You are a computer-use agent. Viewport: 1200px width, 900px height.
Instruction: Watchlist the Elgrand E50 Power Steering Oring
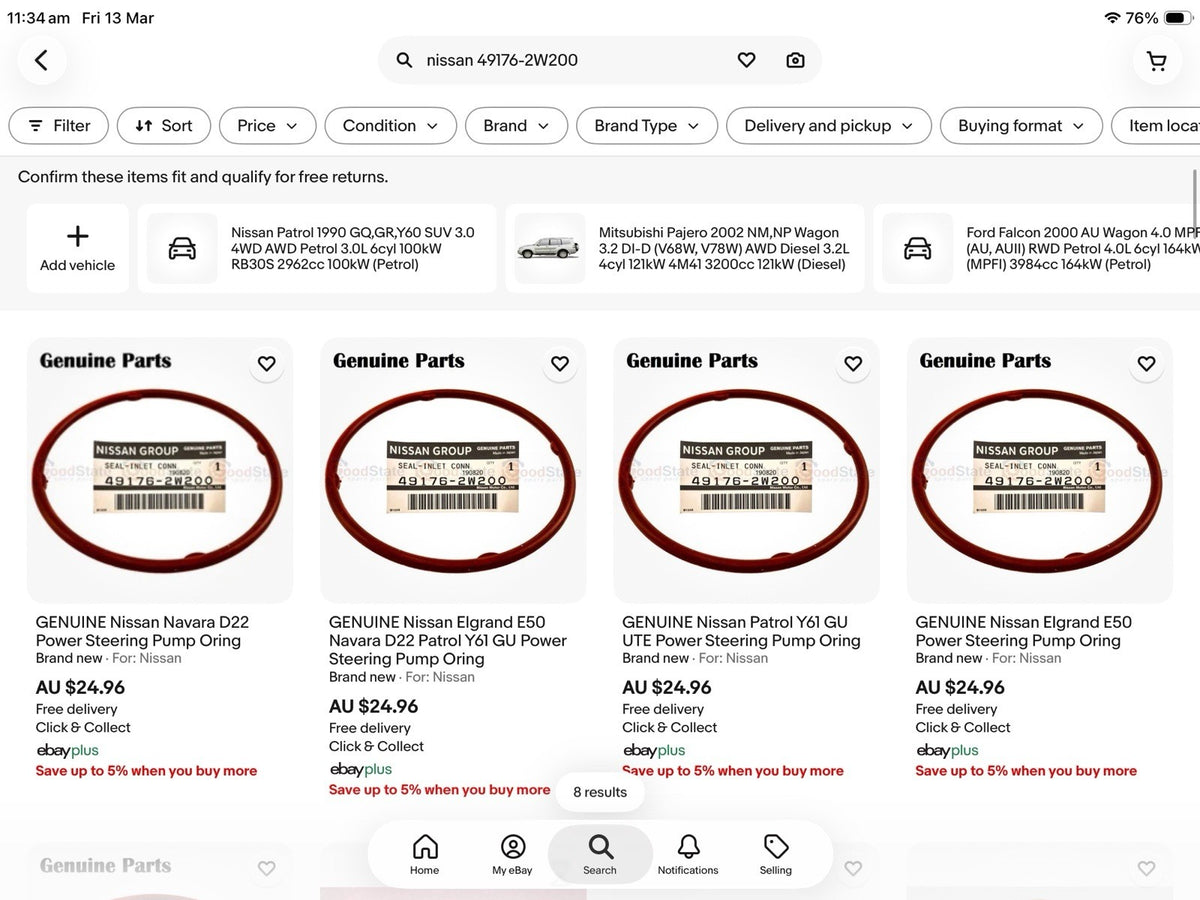pyautogui.click(x=1146, y=364)
